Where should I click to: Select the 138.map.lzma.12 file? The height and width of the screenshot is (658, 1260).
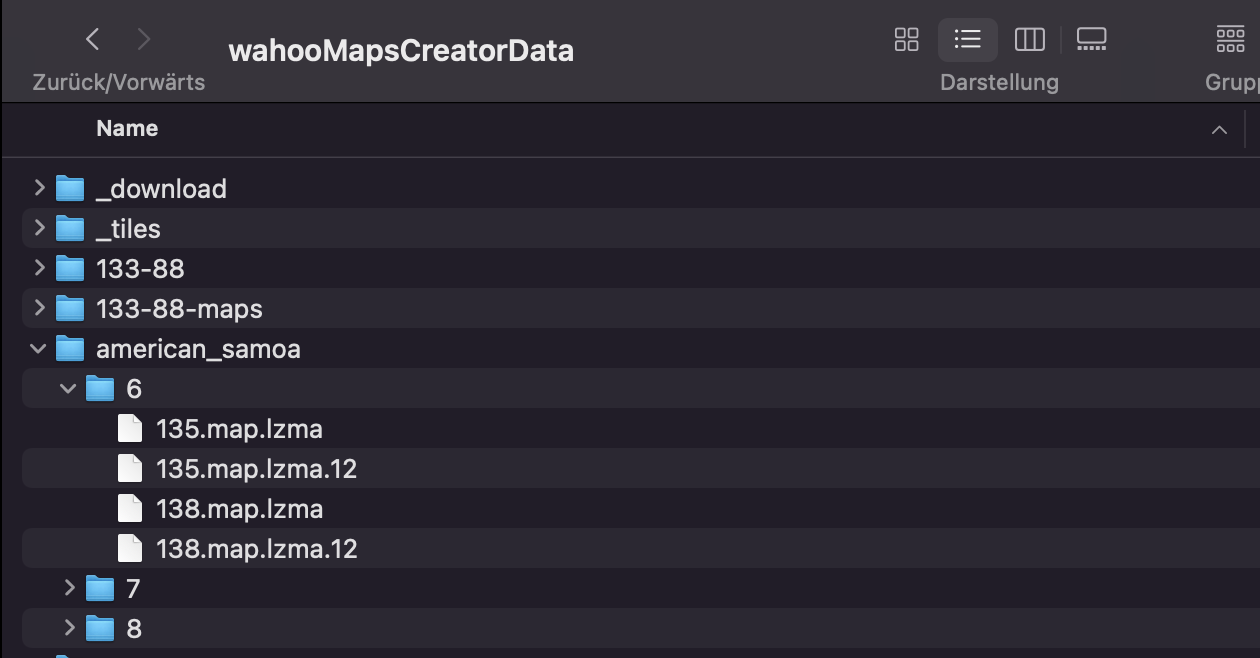256,549
